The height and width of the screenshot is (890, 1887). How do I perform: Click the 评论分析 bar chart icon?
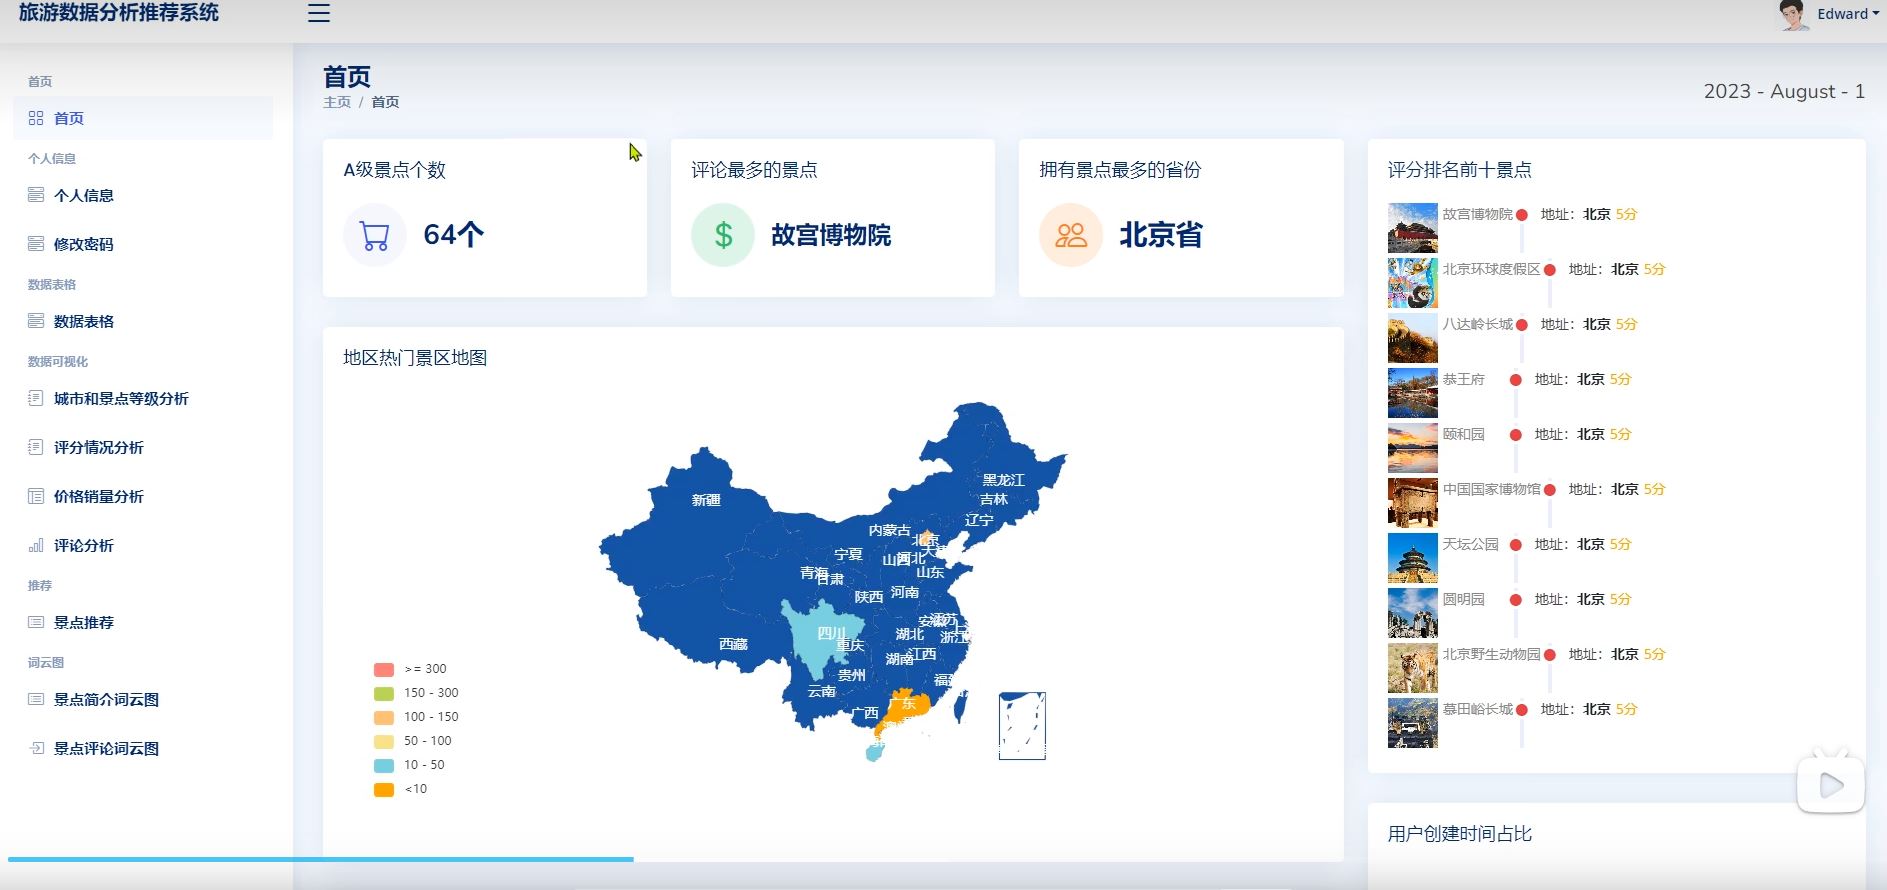click(36, 545)
